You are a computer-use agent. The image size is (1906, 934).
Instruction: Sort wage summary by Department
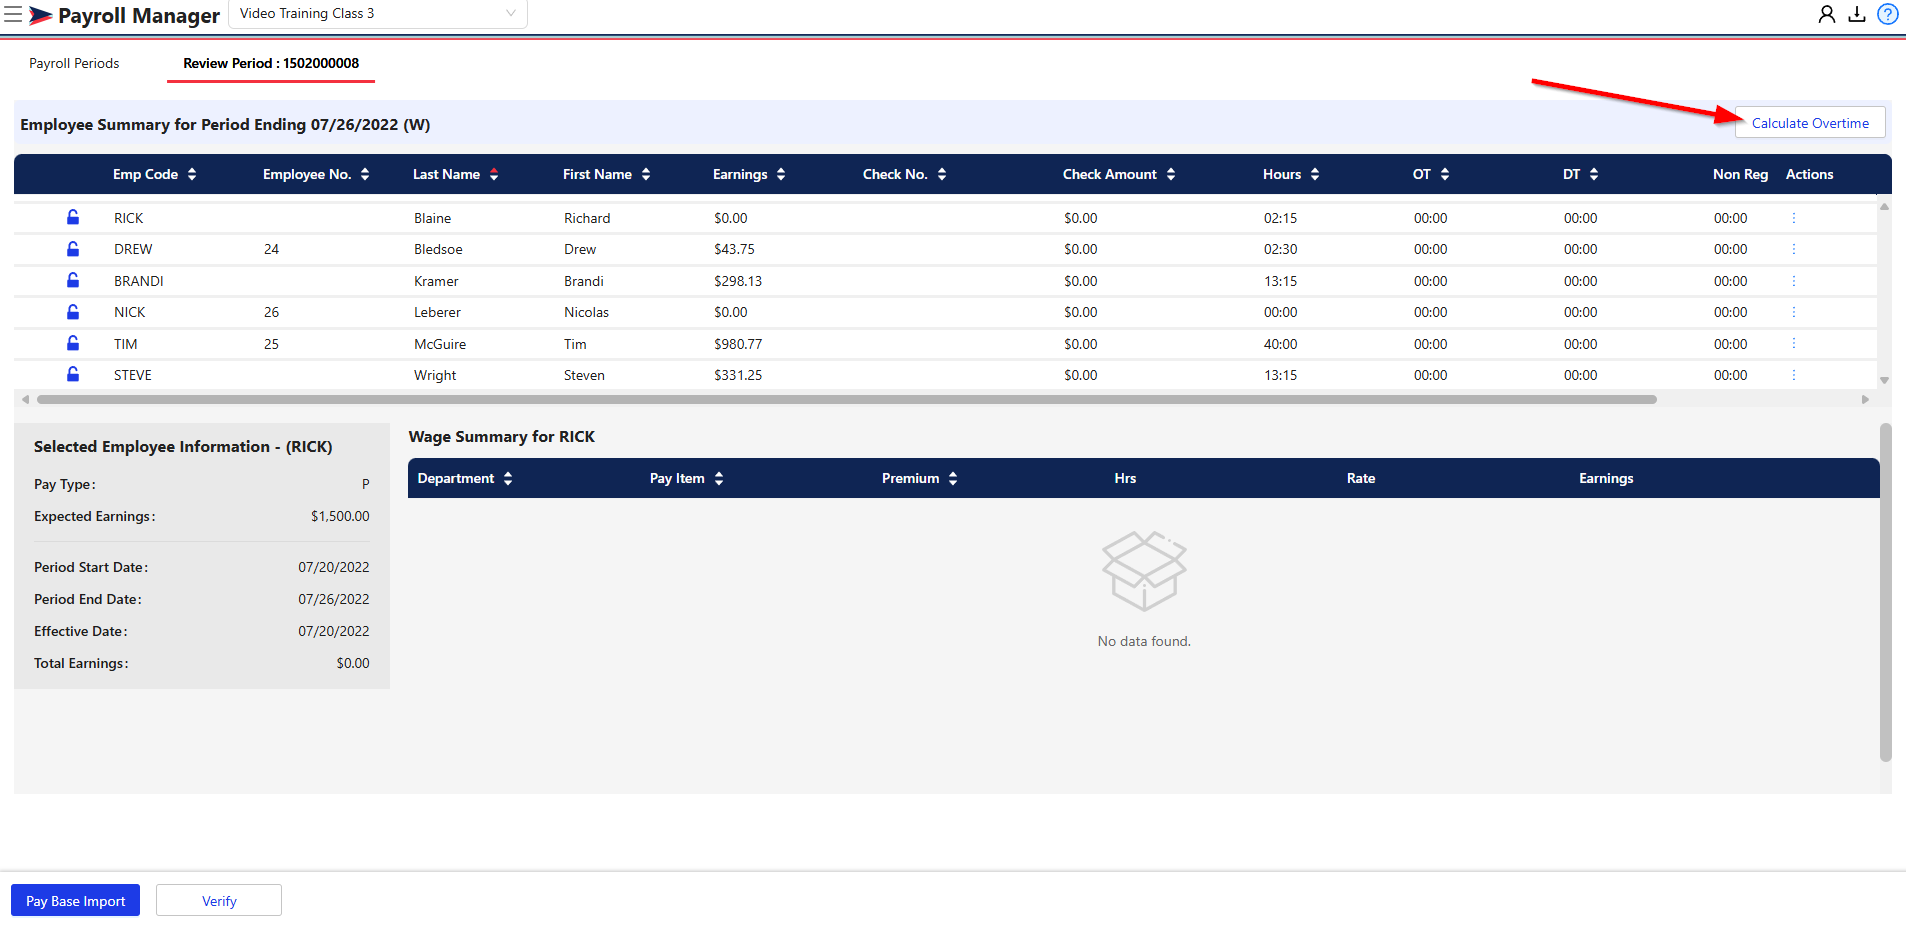[508, 478]
